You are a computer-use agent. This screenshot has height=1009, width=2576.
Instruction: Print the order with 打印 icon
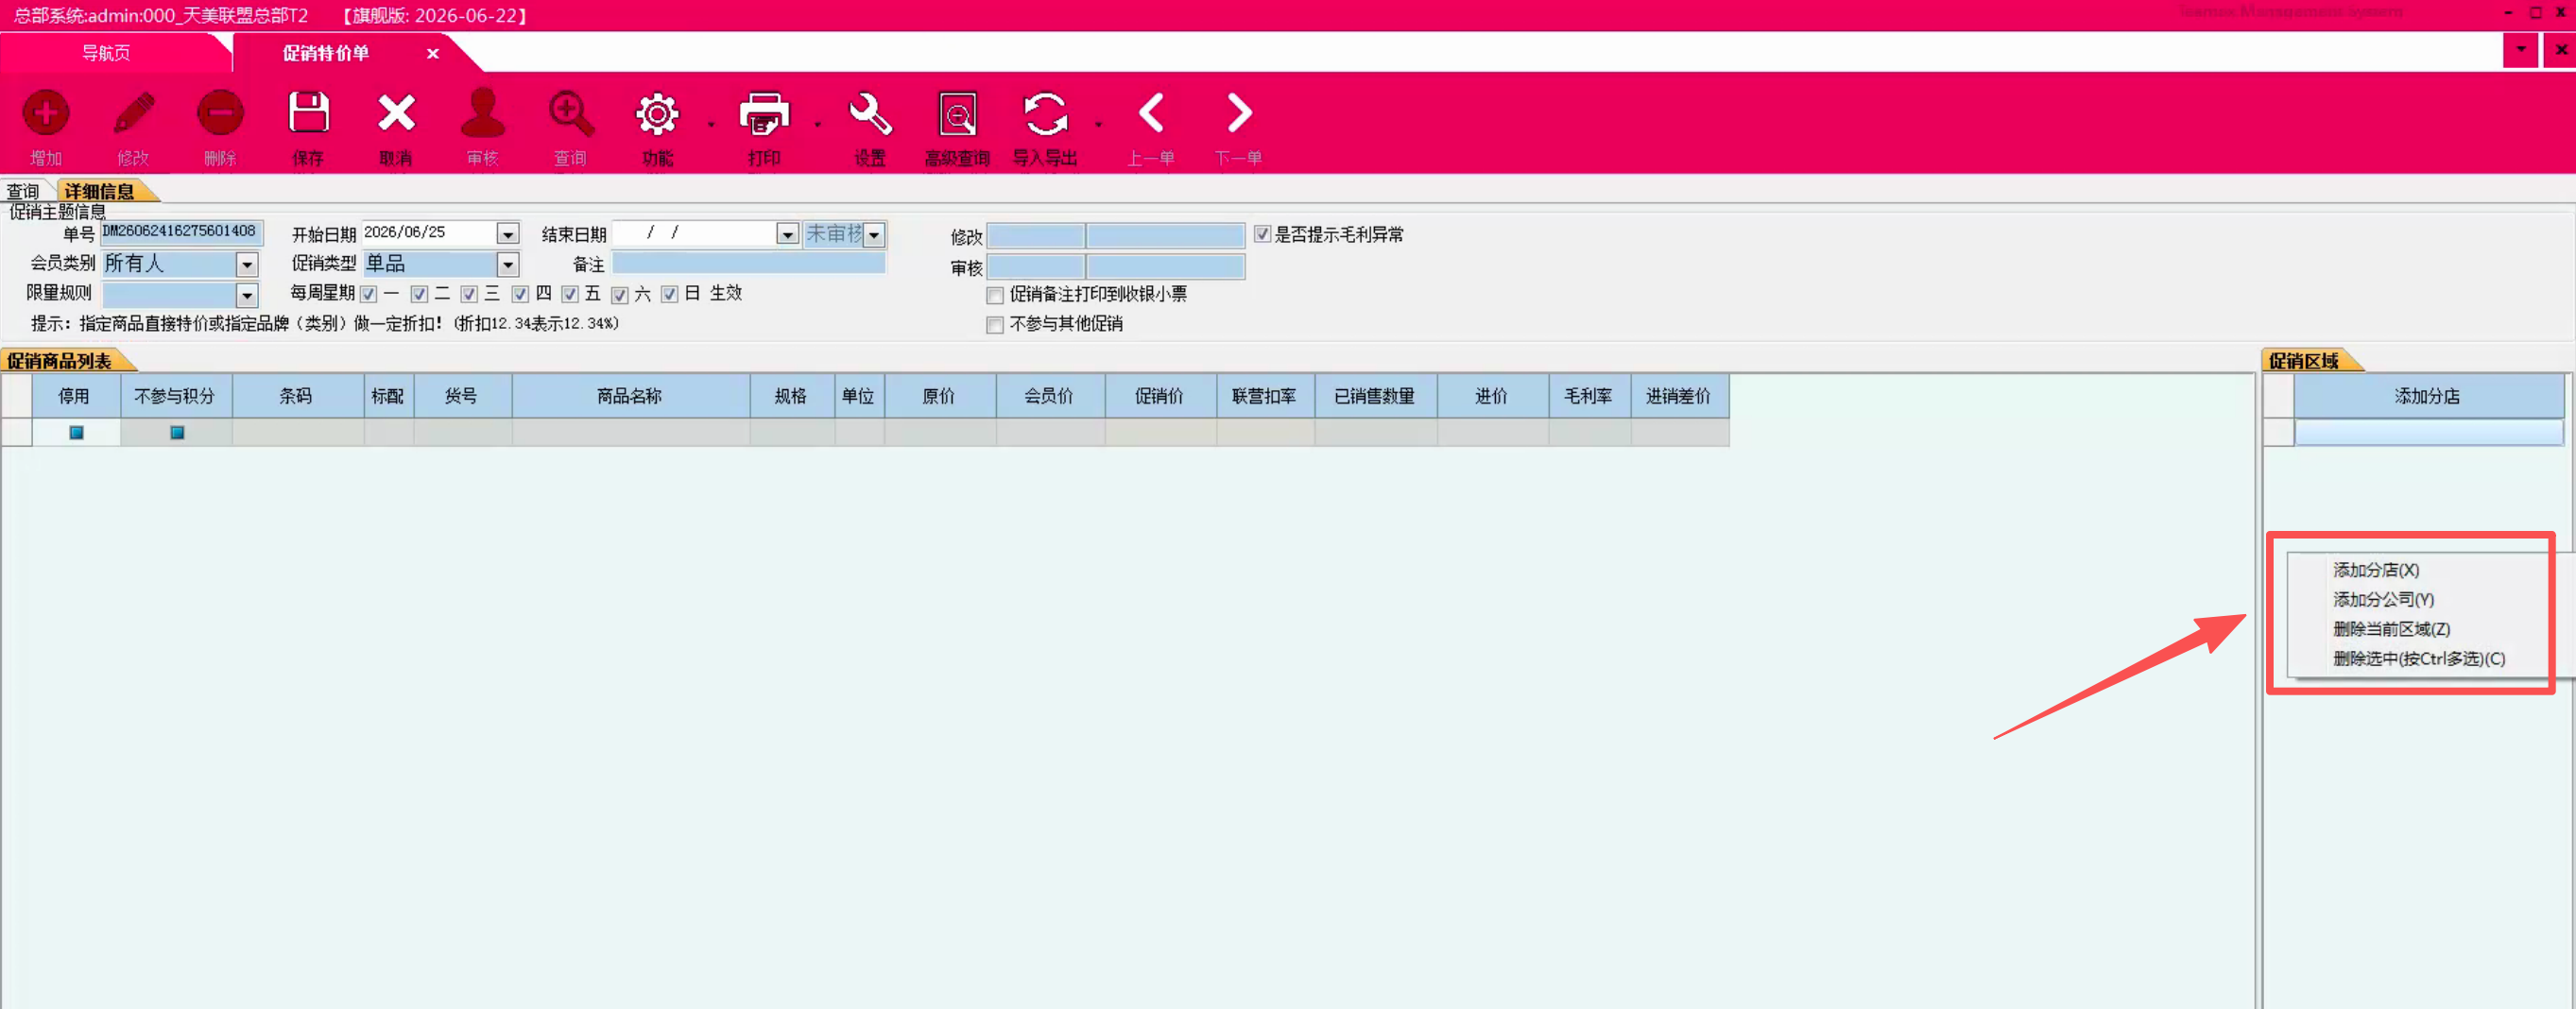pyautogui.click(x=764, y=113)
